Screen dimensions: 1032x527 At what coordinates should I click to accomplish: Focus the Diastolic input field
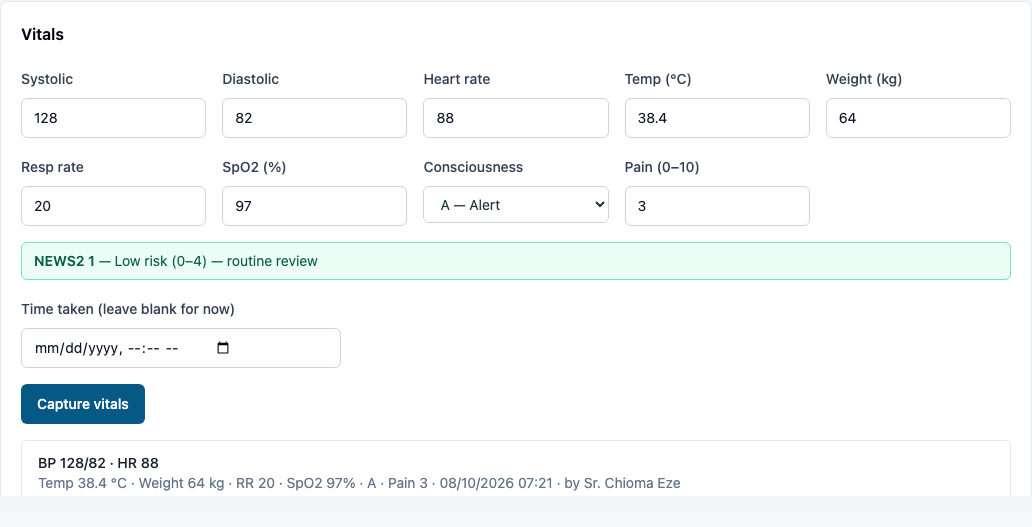315,118
